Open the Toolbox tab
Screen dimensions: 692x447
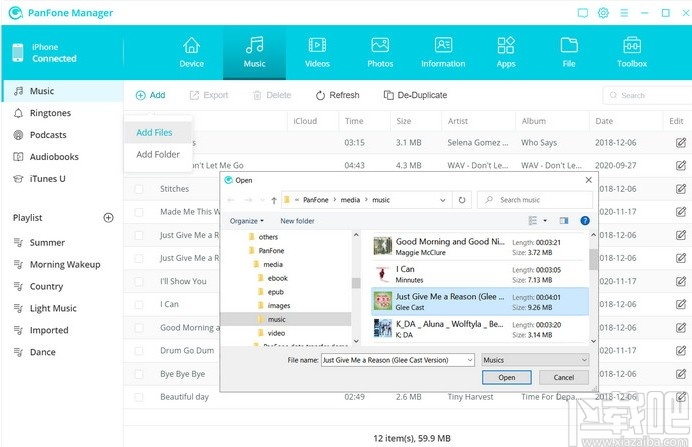pos(632,53)
